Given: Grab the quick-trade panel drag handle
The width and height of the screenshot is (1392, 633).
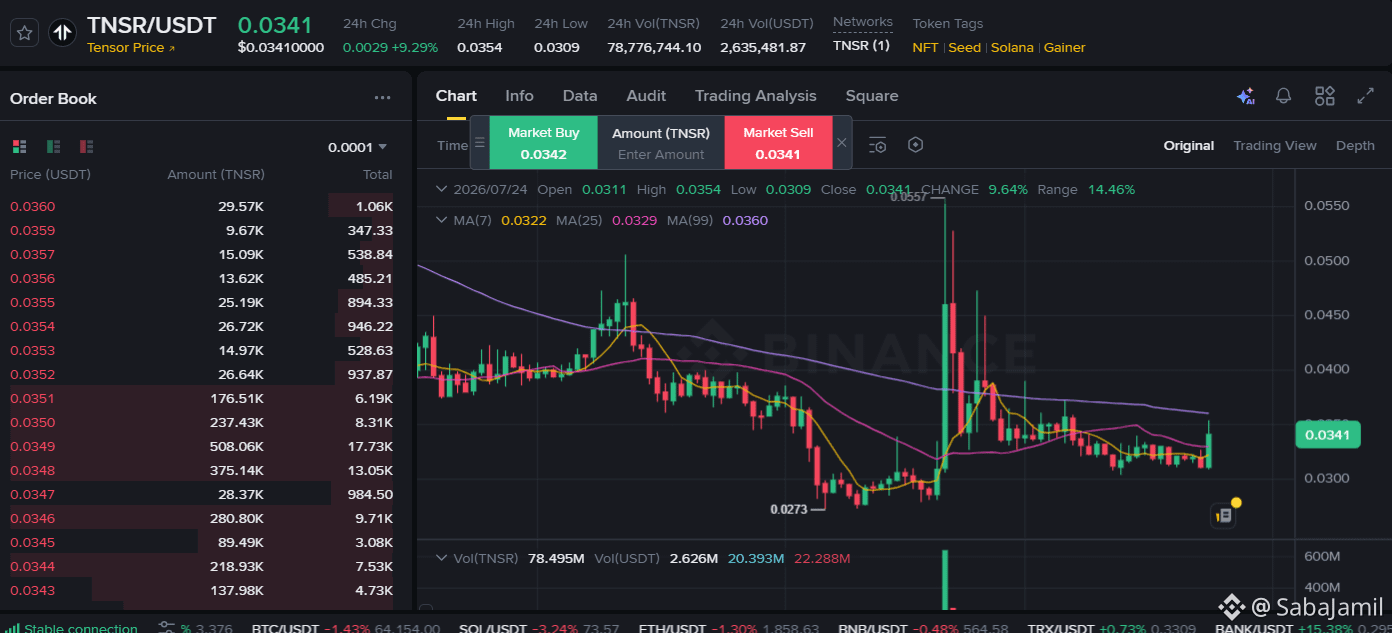Looking at the screenshot, I should (x=480, y=143).
